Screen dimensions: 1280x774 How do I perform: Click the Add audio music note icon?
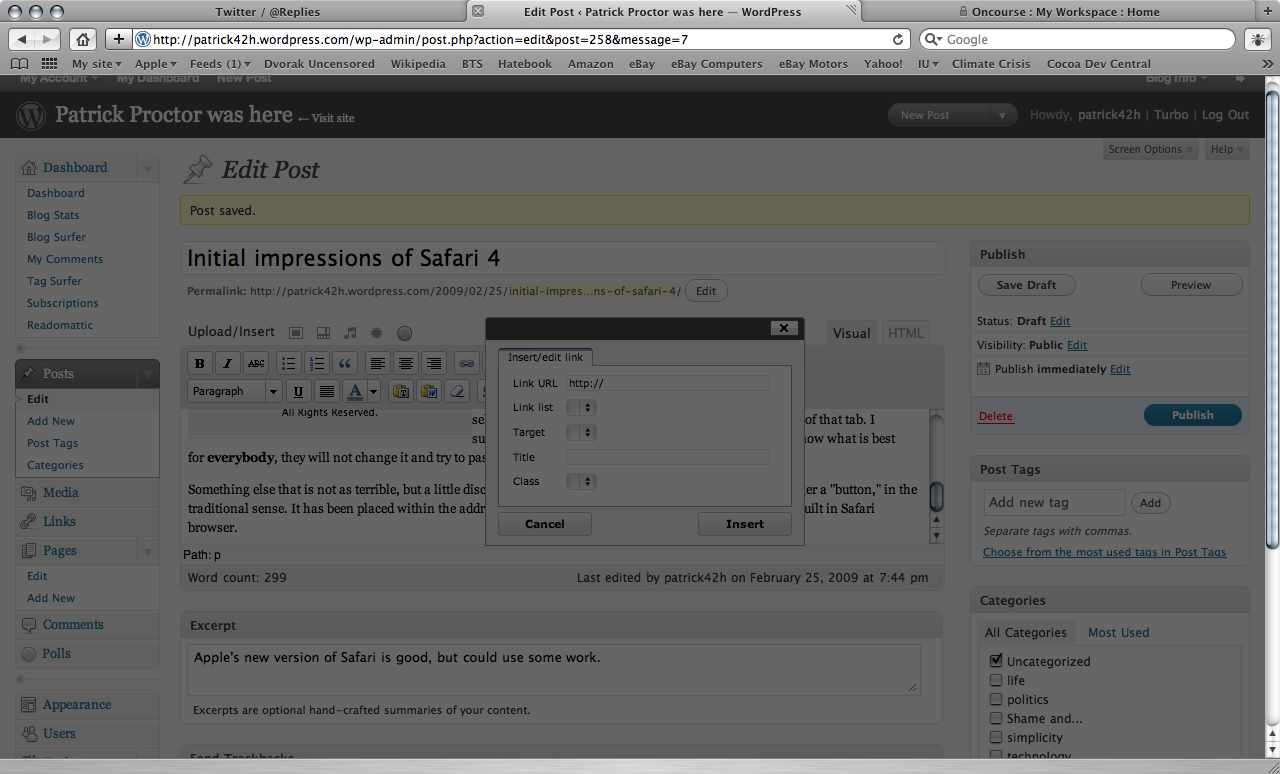(350, 332)
